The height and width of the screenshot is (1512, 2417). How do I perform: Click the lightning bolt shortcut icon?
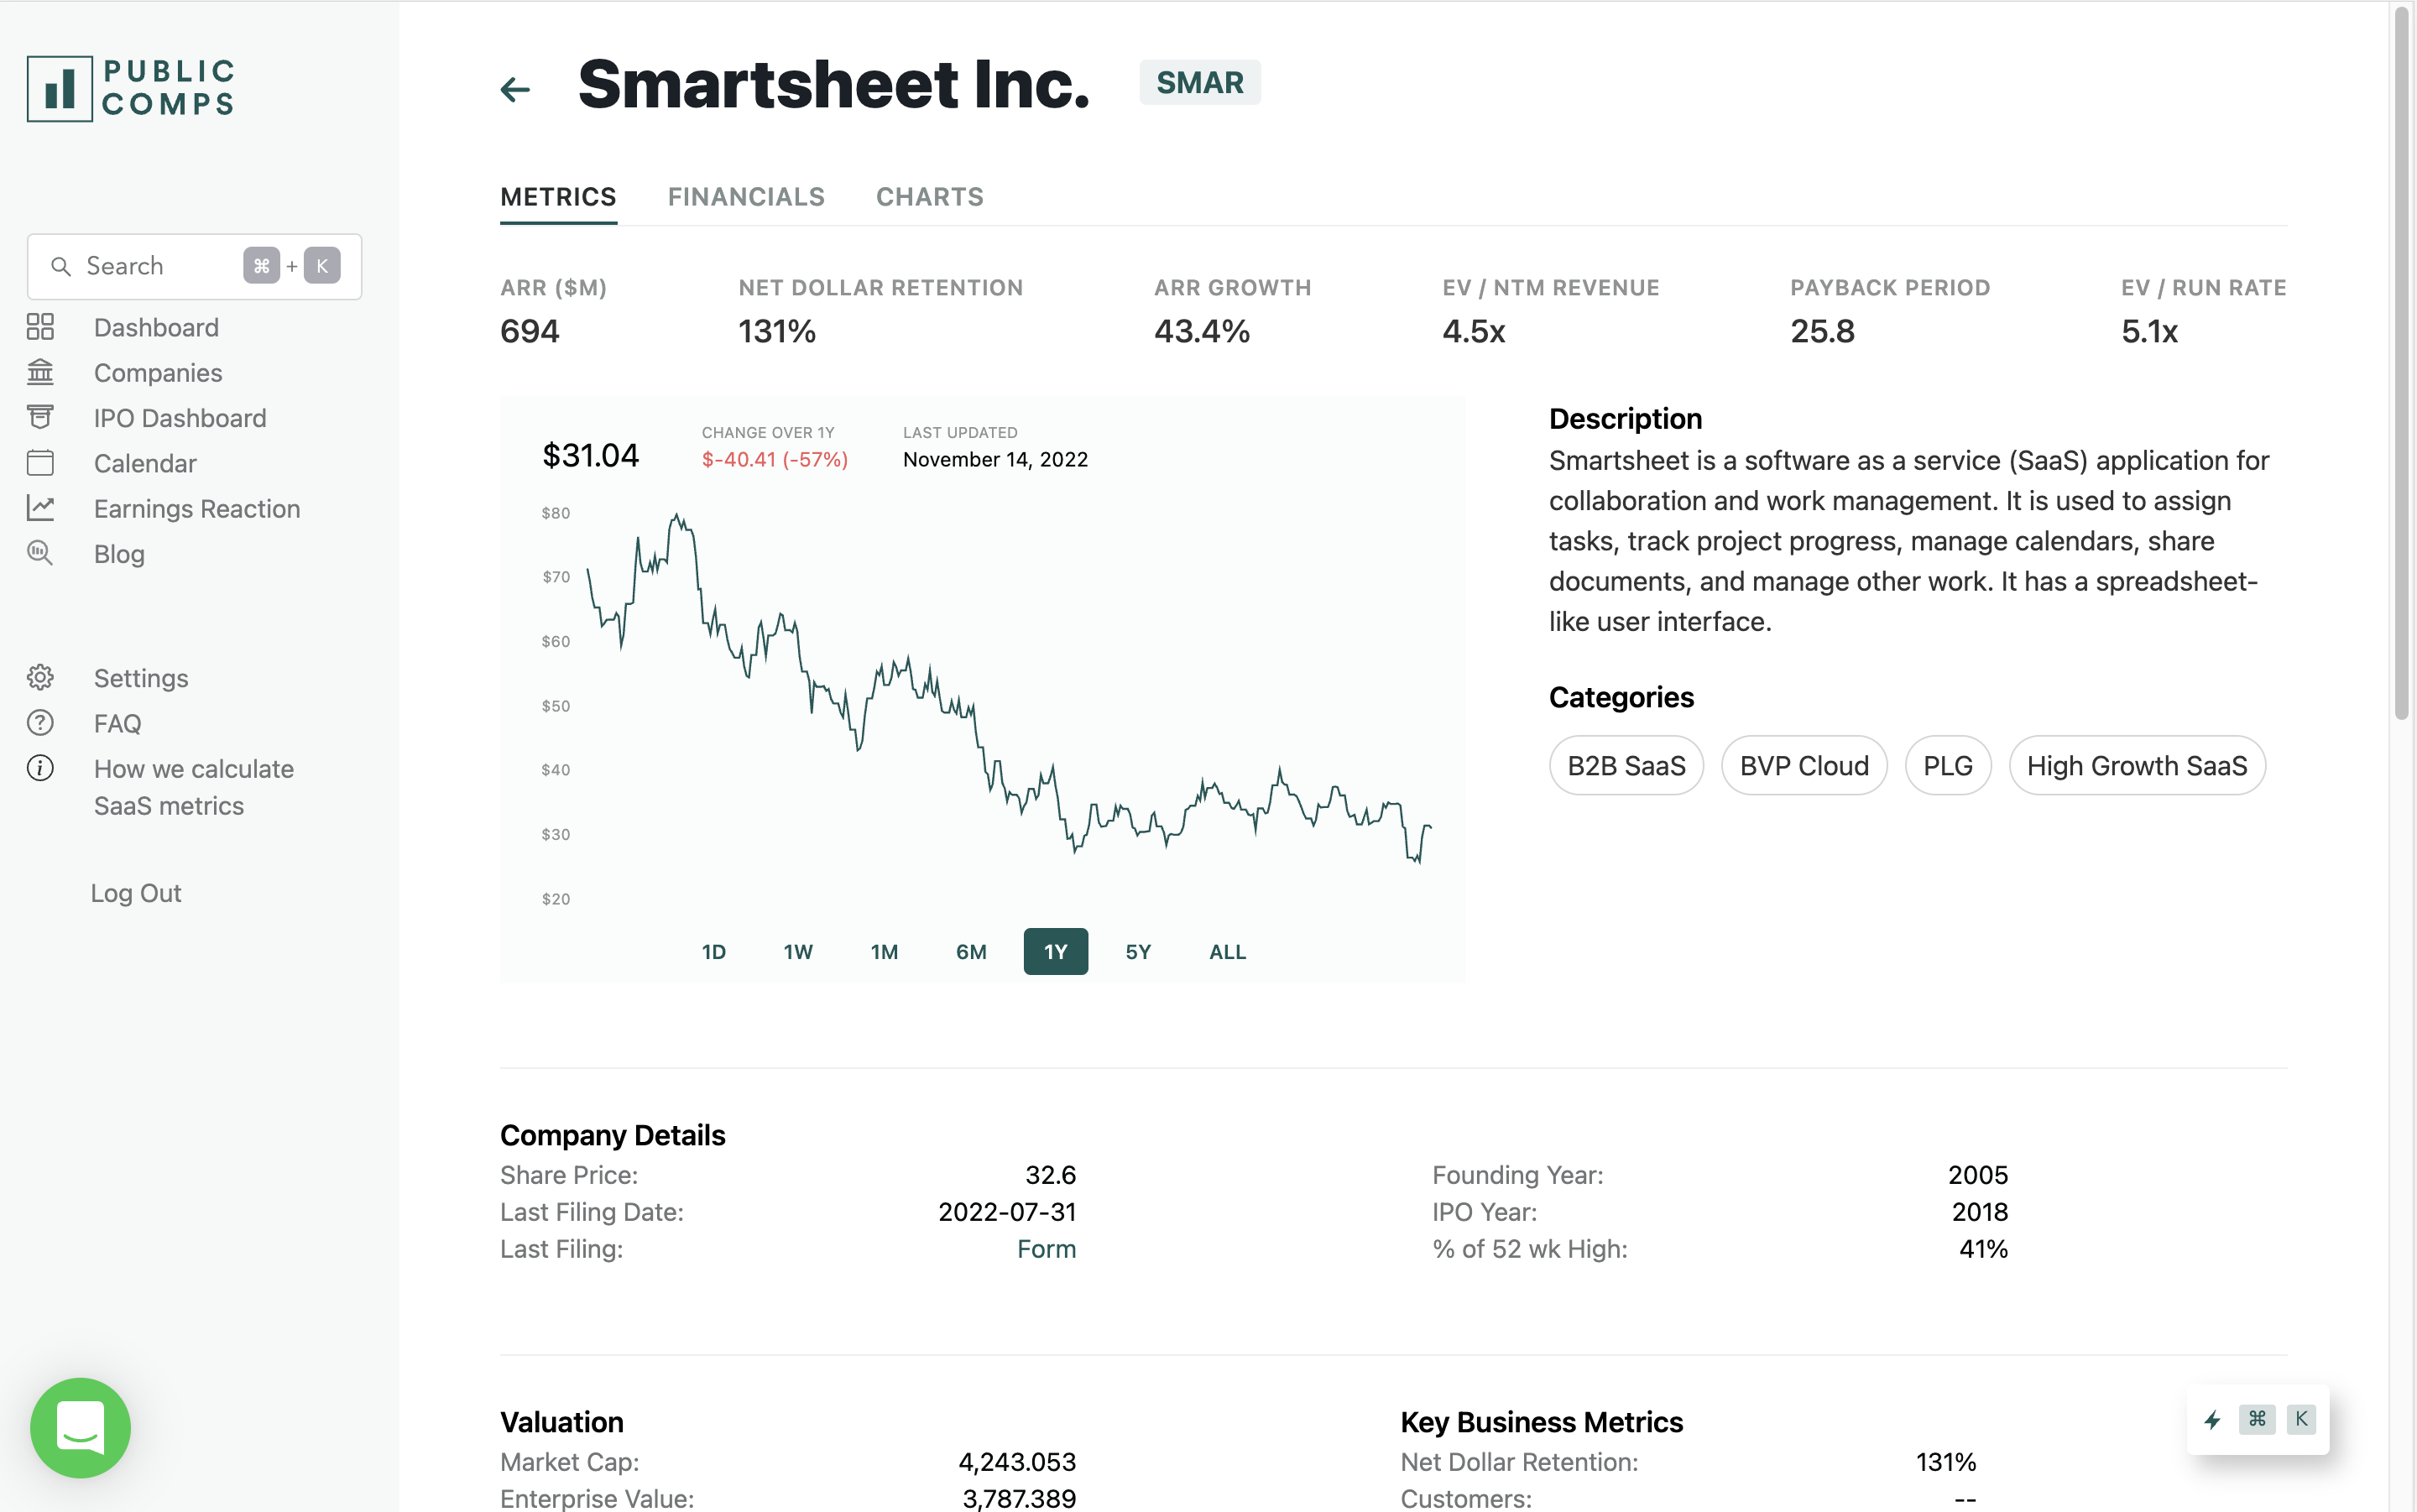2212,1419
